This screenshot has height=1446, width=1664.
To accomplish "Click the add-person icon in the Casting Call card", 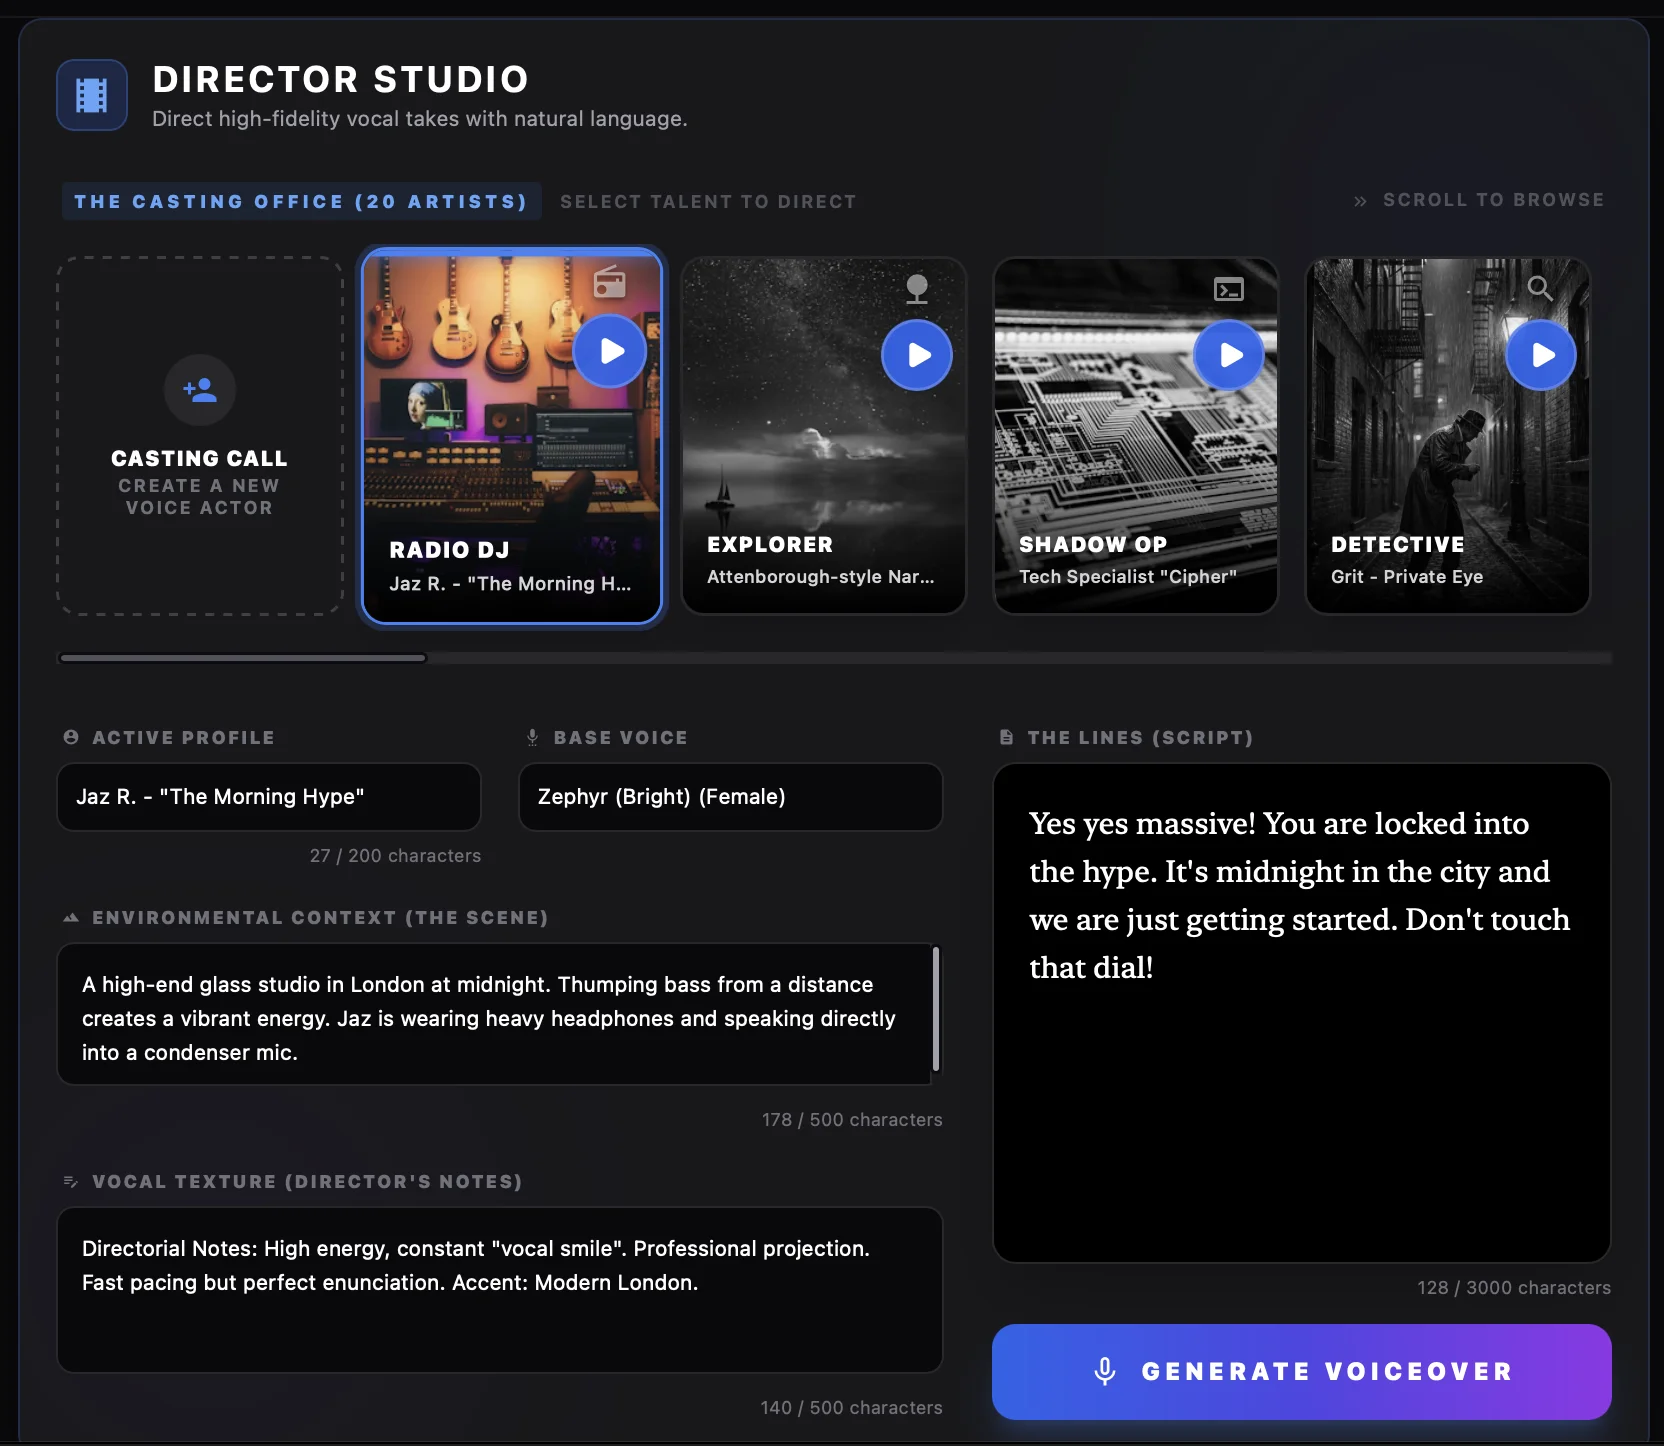I will 199,390.
